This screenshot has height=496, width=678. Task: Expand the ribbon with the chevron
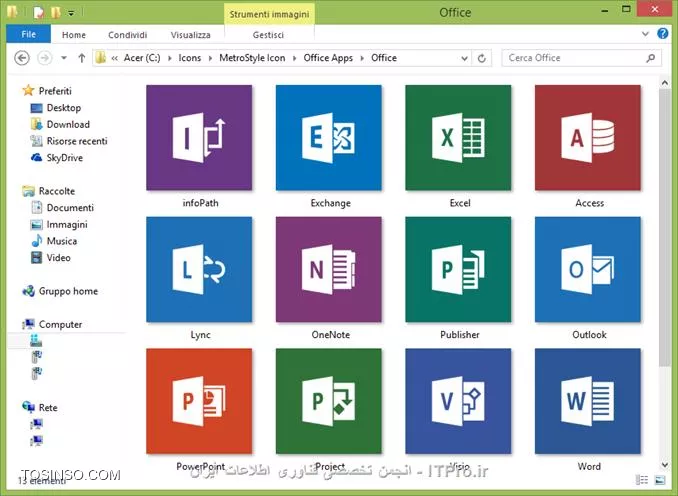pyautogui.click(x=645, y=34)
